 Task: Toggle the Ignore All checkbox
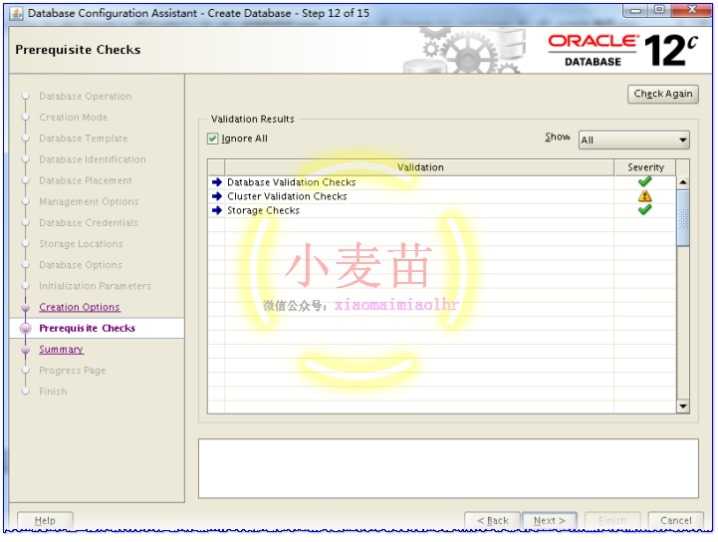[x=212, y=139]
